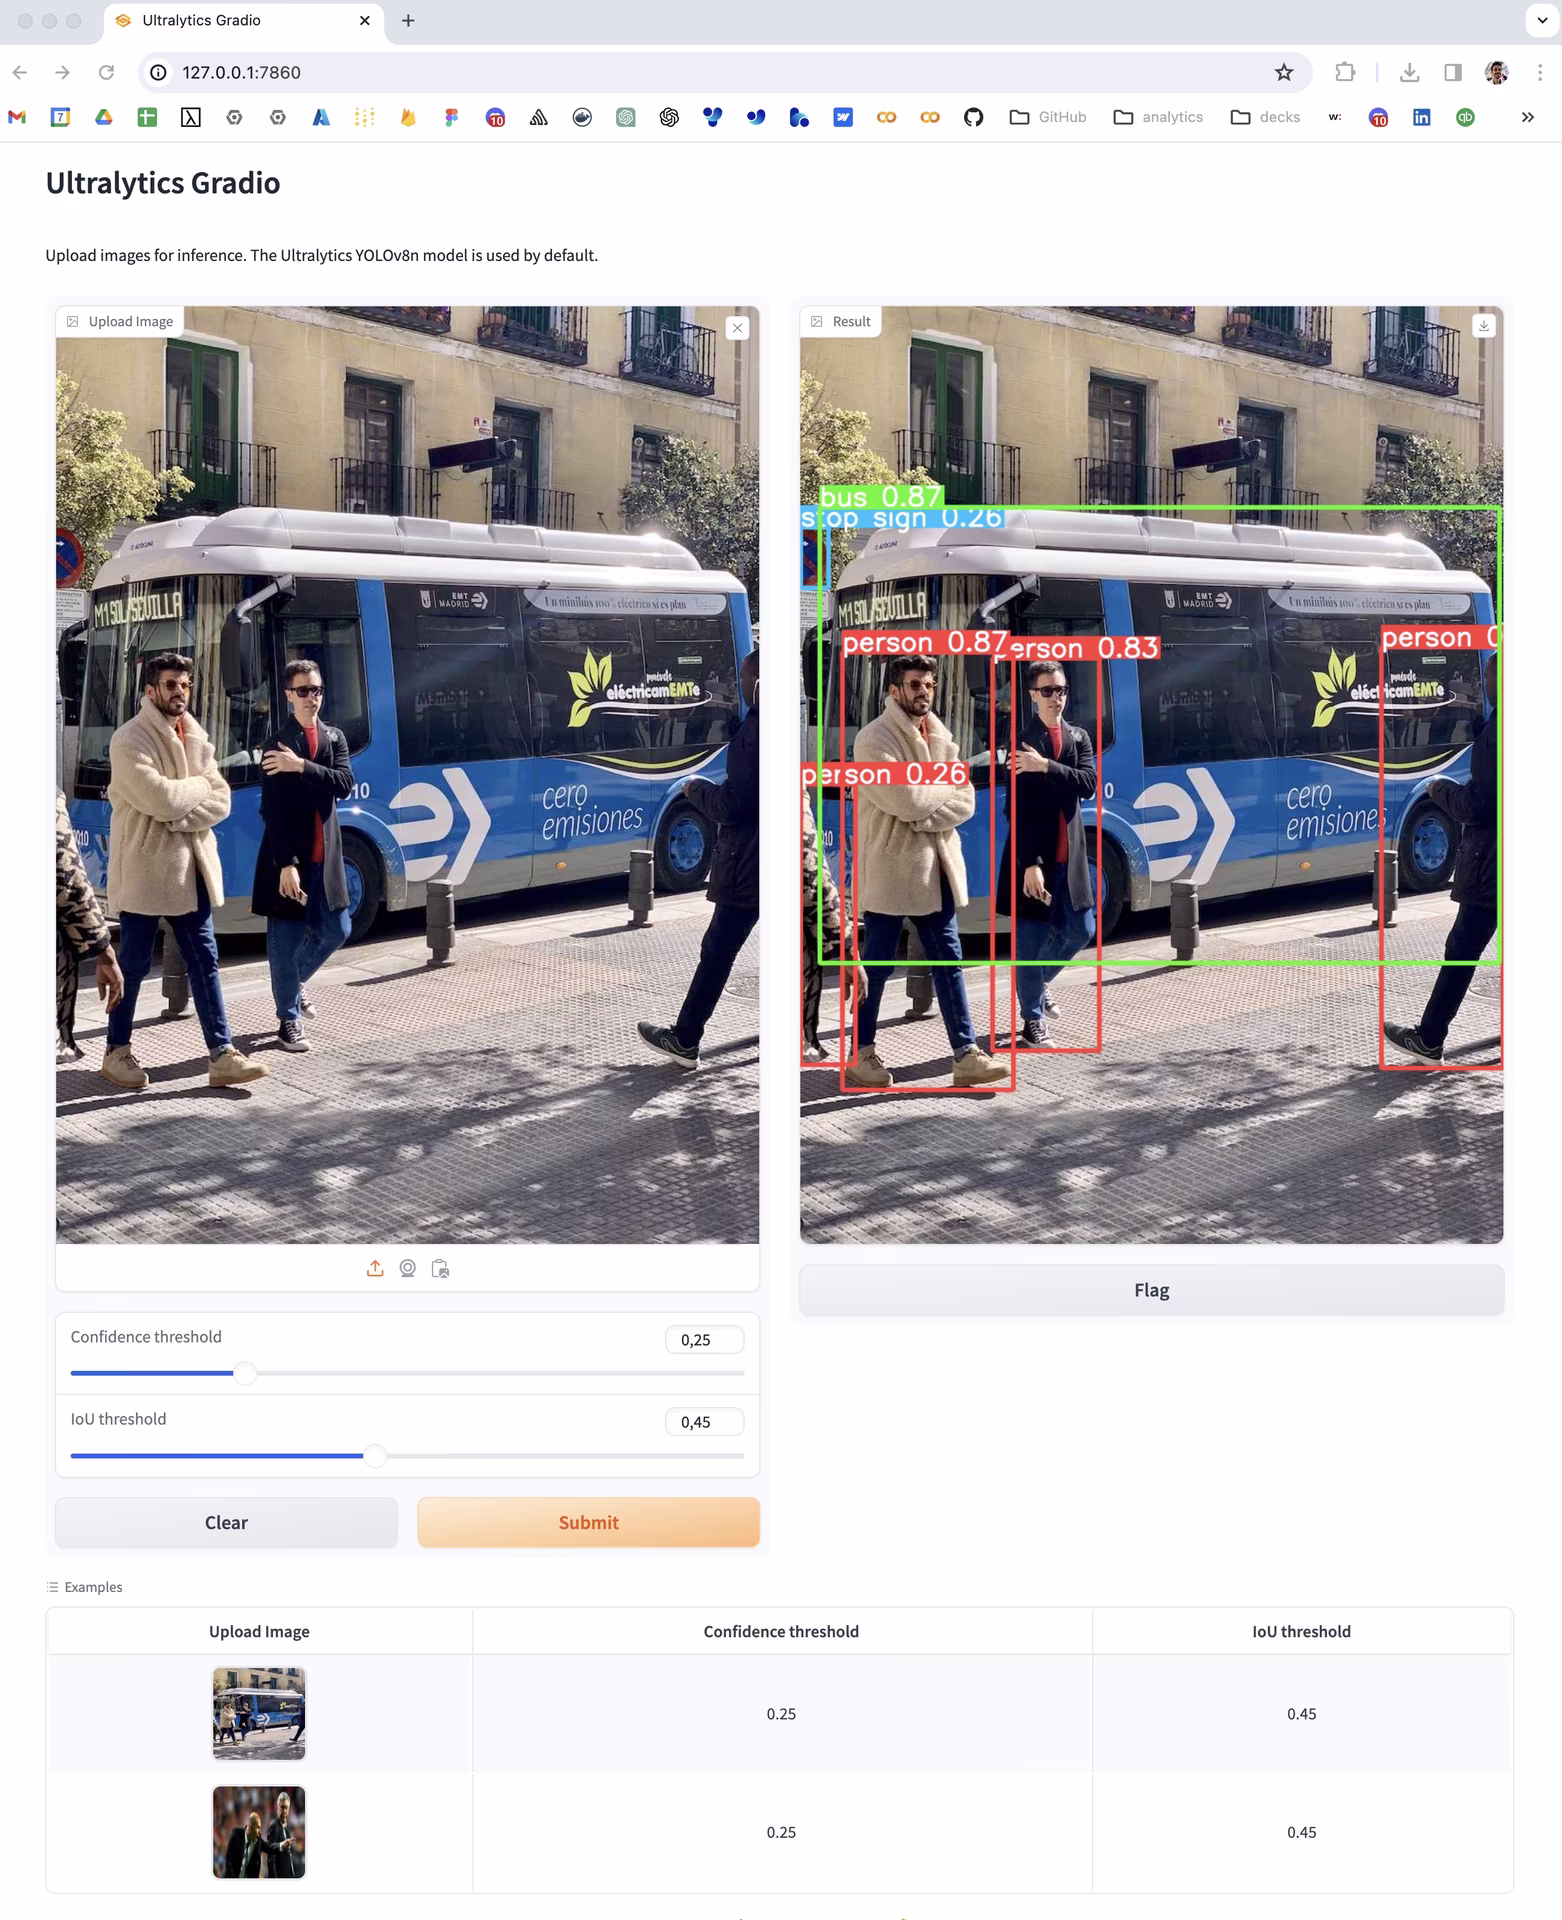Click the Result image with detections
The width and height of the screenshot is (1562, 1920).
tap(1151, 775)
